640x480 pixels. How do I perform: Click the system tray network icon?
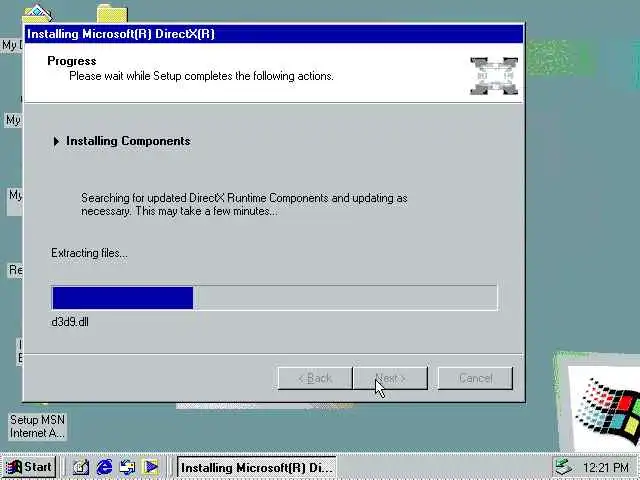pyautogui.click(x=564, y=467)
